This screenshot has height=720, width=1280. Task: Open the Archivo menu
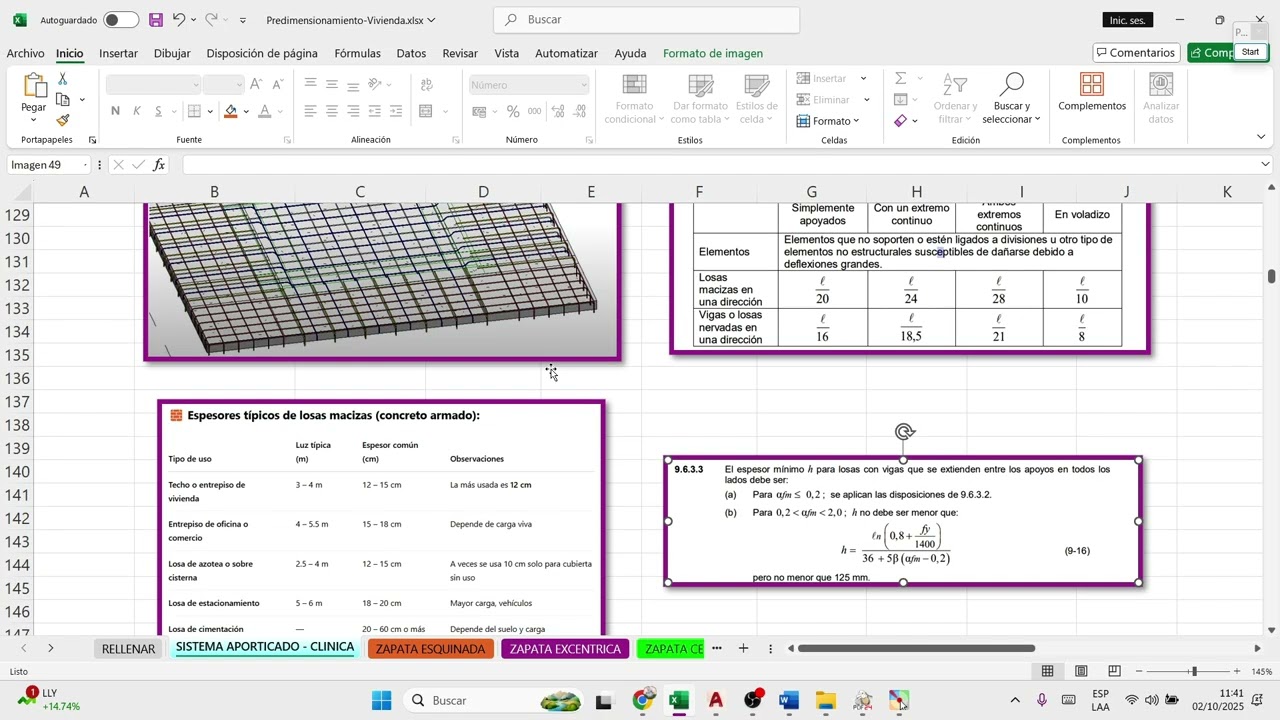click(x=25, y=53)
